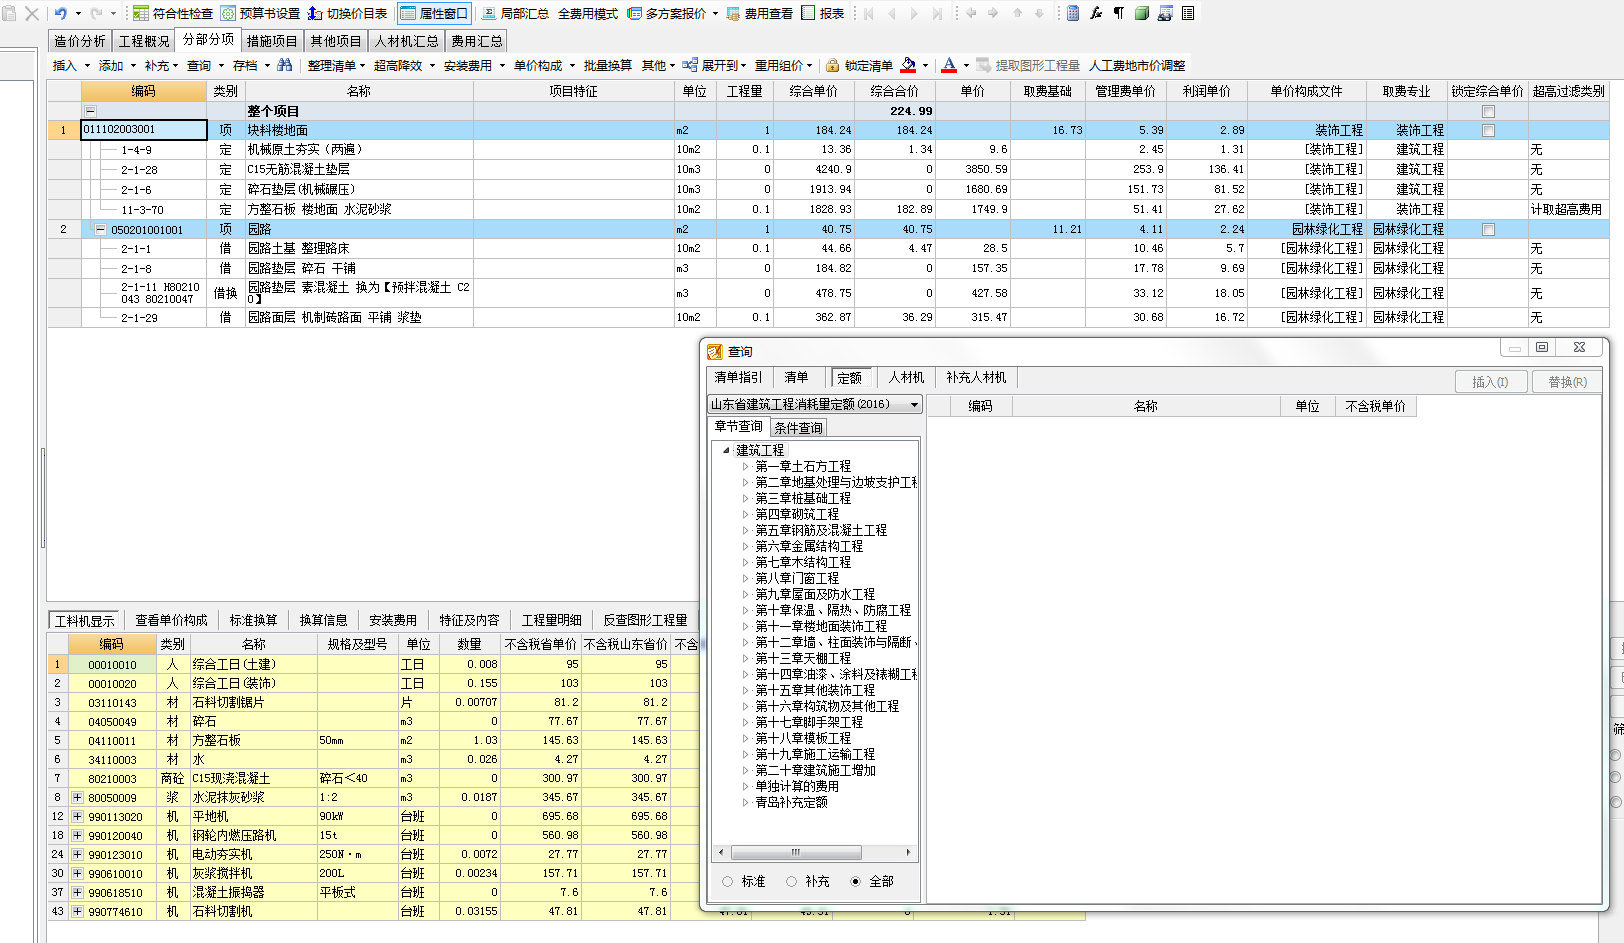Click the calculator icon in toolbar
This screenshot has width=1624, height=943.
(x=1073, y=13)
